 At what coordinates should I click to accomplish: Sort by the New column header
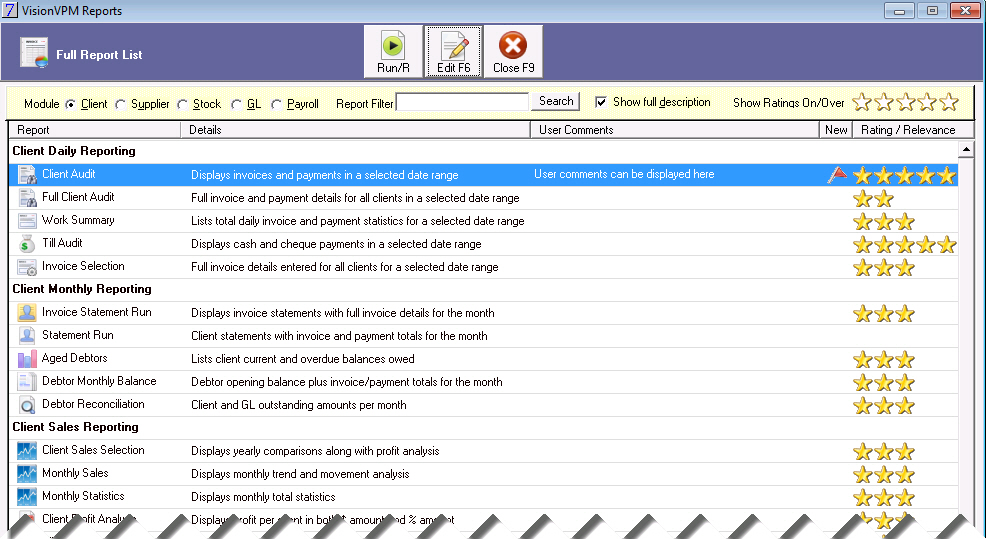tap(836, 130)
